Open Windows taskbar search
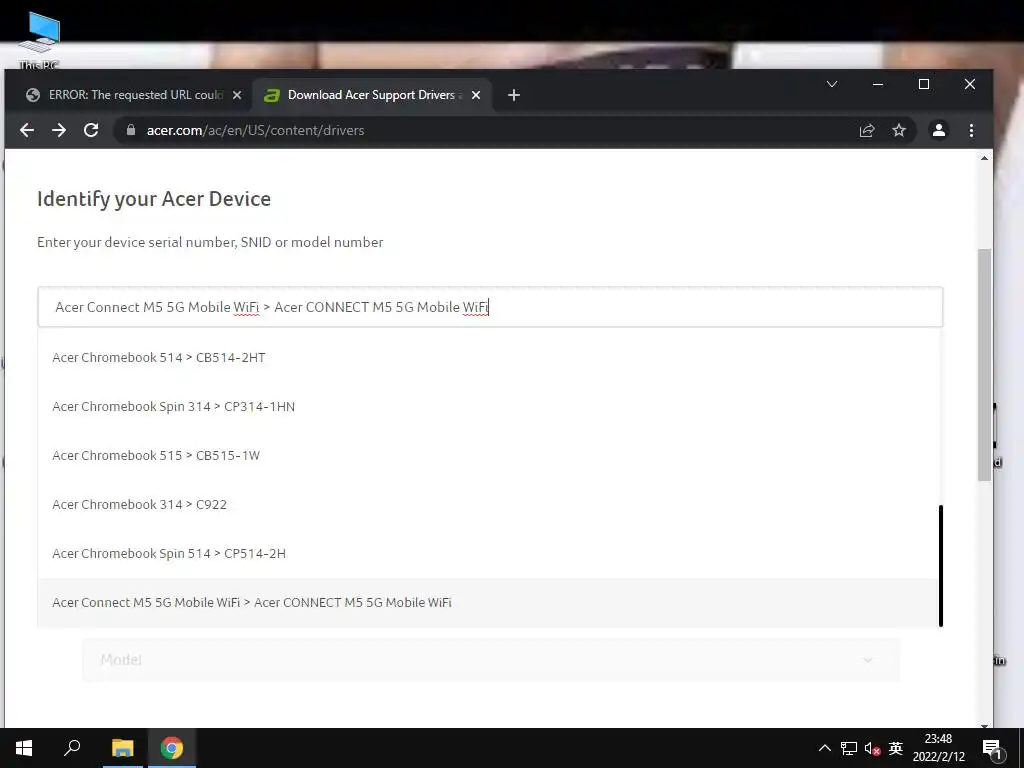 (72, 748)
